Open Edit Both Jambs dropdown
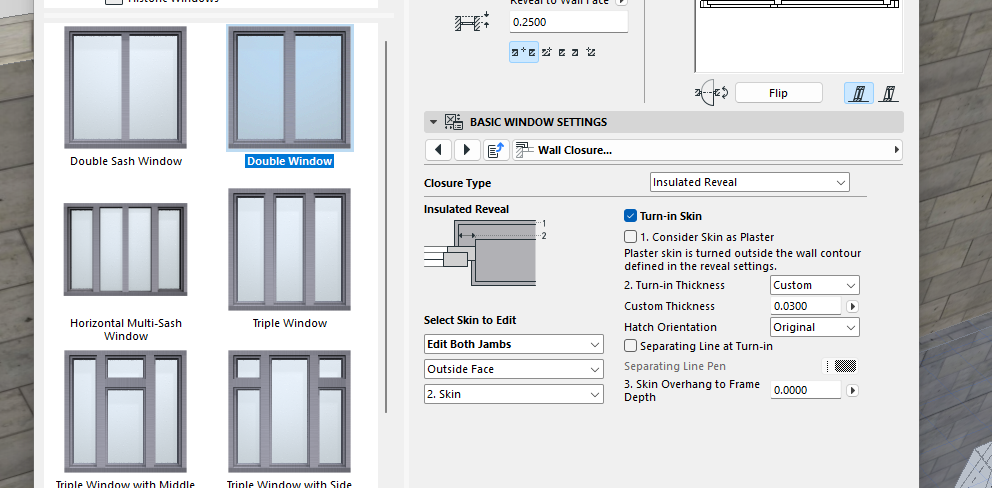Image resolution: width=992 pixels, height=488 pixels. point(514,344)
